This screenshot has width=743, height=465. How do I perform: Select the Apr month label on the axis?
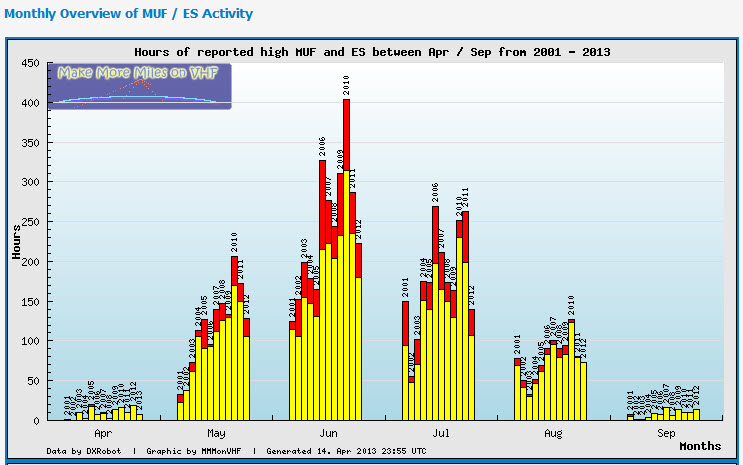[102, 434]
